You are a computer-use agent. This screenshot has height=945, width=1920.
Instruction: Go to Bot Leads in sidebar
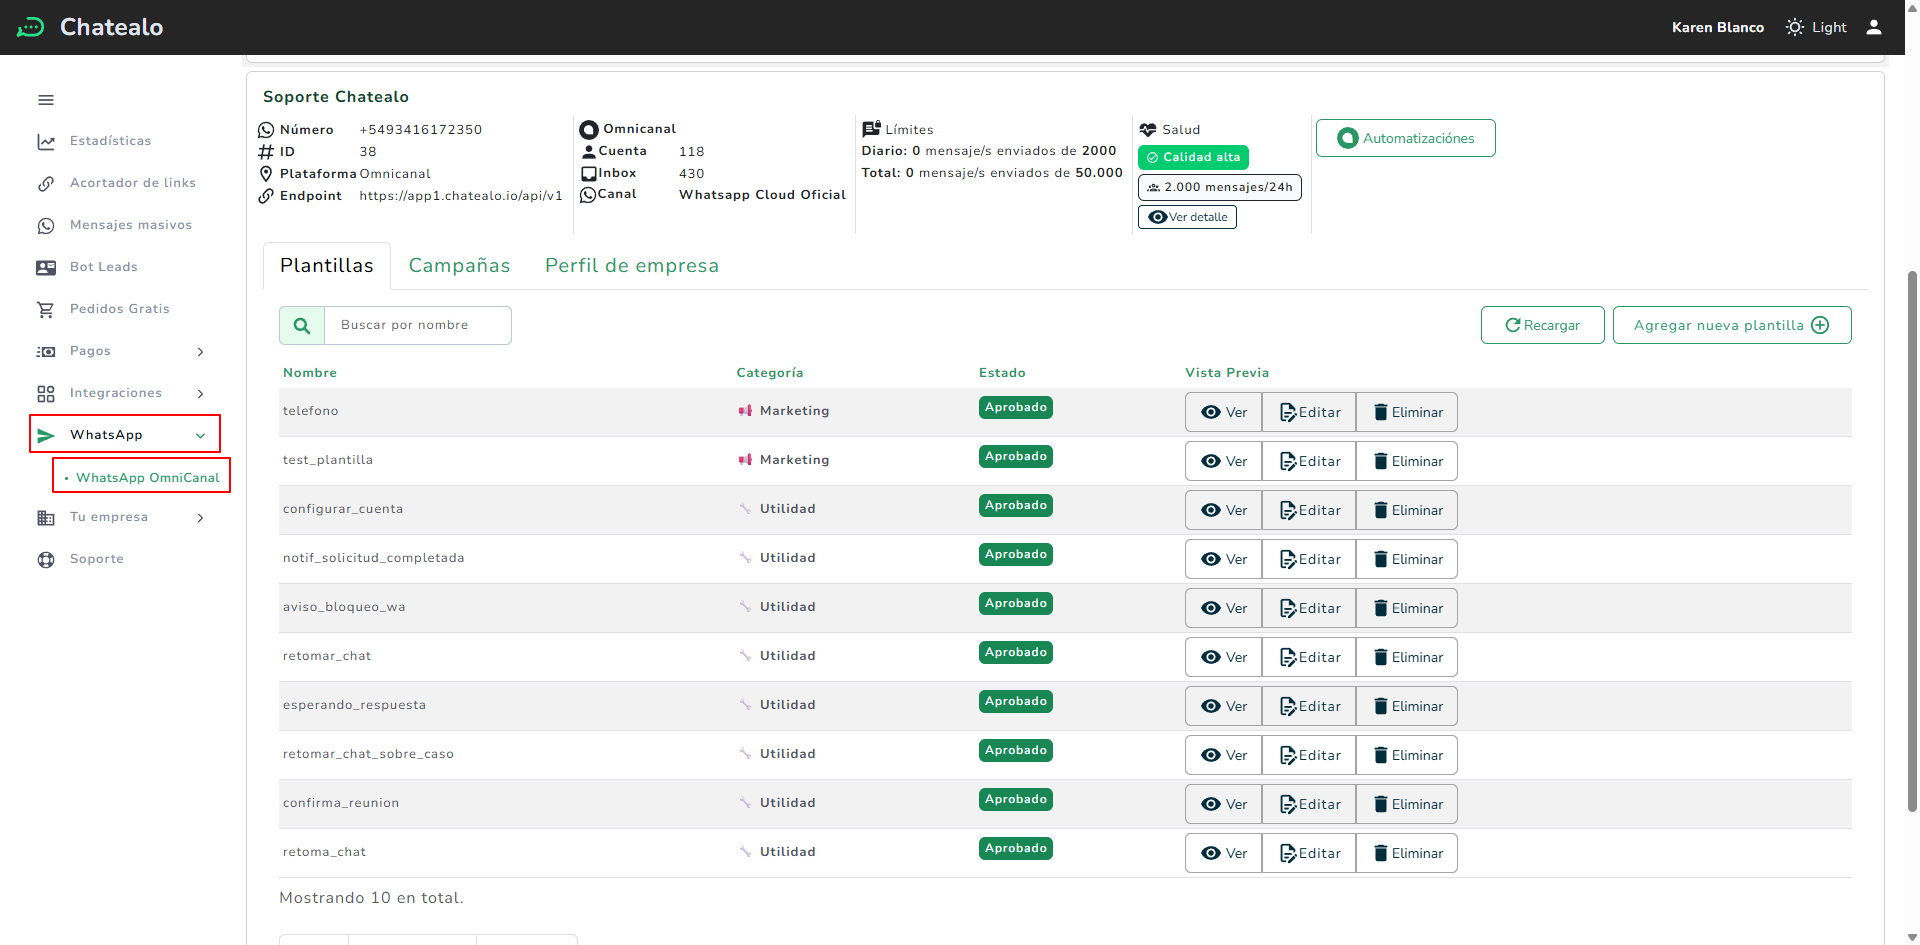pyautogui.click(x=104, y=267)
